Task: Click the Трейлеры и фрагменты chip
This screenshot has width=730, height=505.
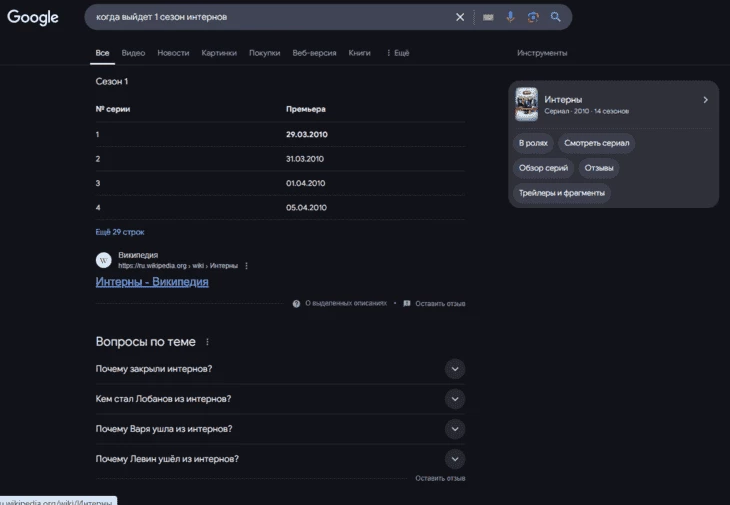Action: click(x=561, y=193)
